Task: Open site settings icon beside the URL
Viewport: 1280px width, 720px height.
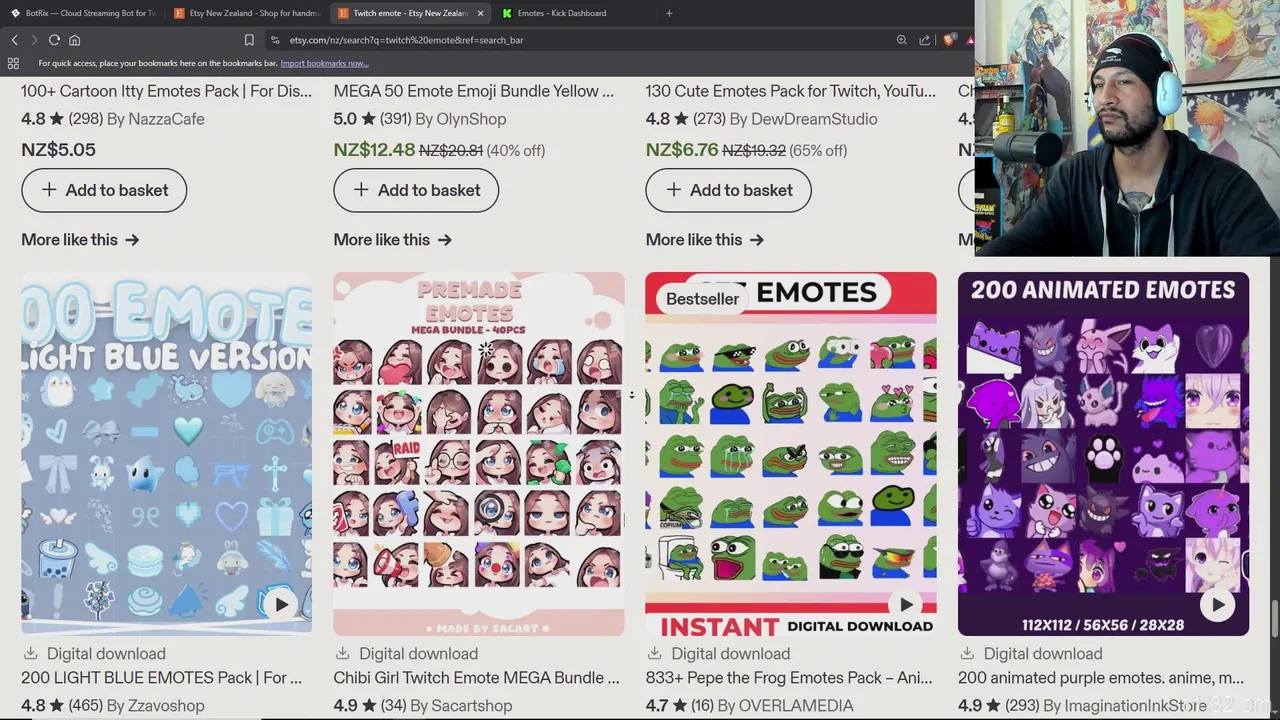Action: coord(275,40)
